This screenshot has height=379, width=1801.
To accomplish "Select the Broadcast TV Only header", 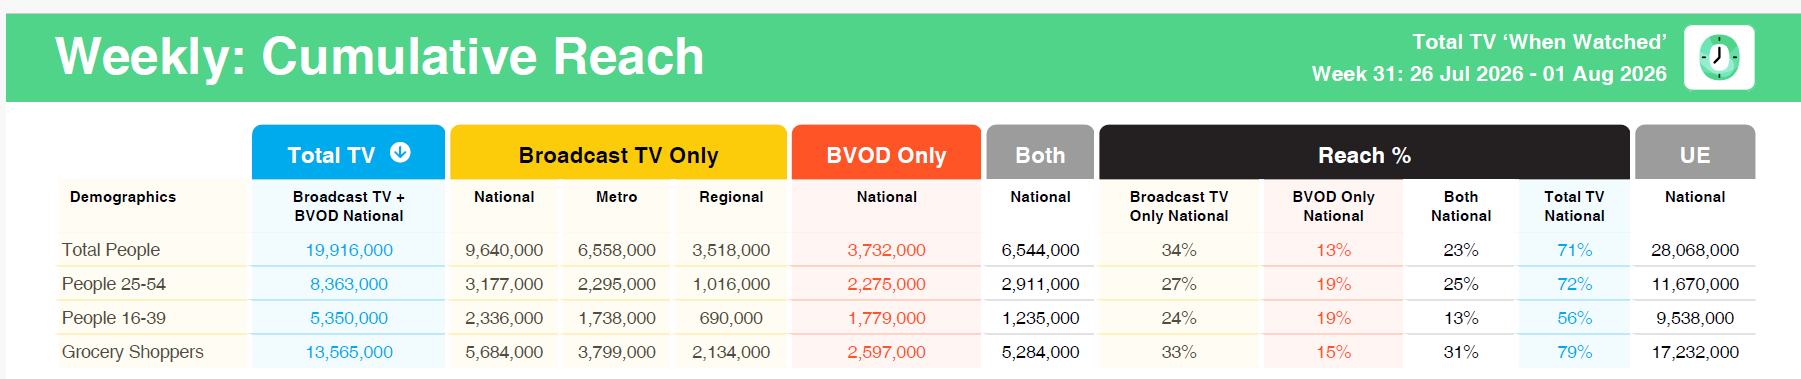I will (618, 153).
